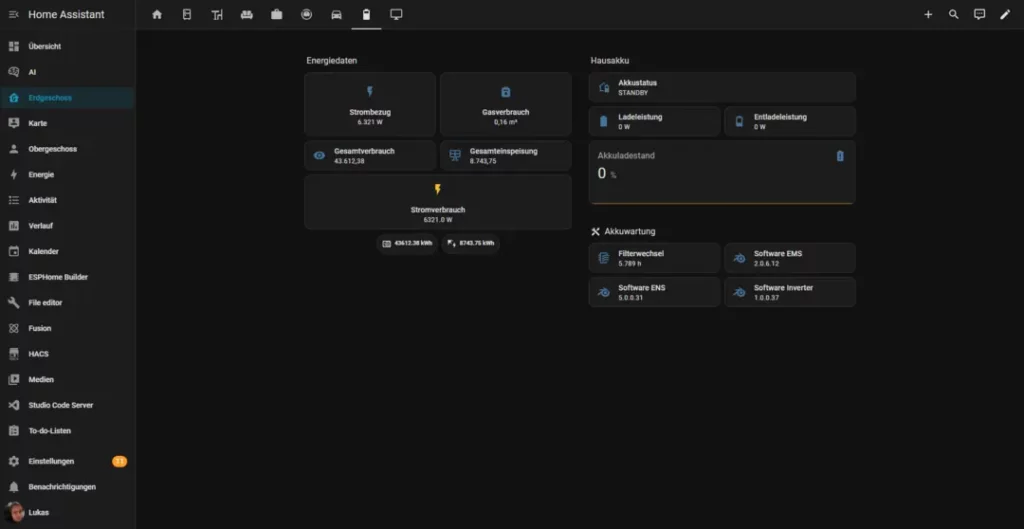Click the ESPHome Builder icon

click(14, 277)
